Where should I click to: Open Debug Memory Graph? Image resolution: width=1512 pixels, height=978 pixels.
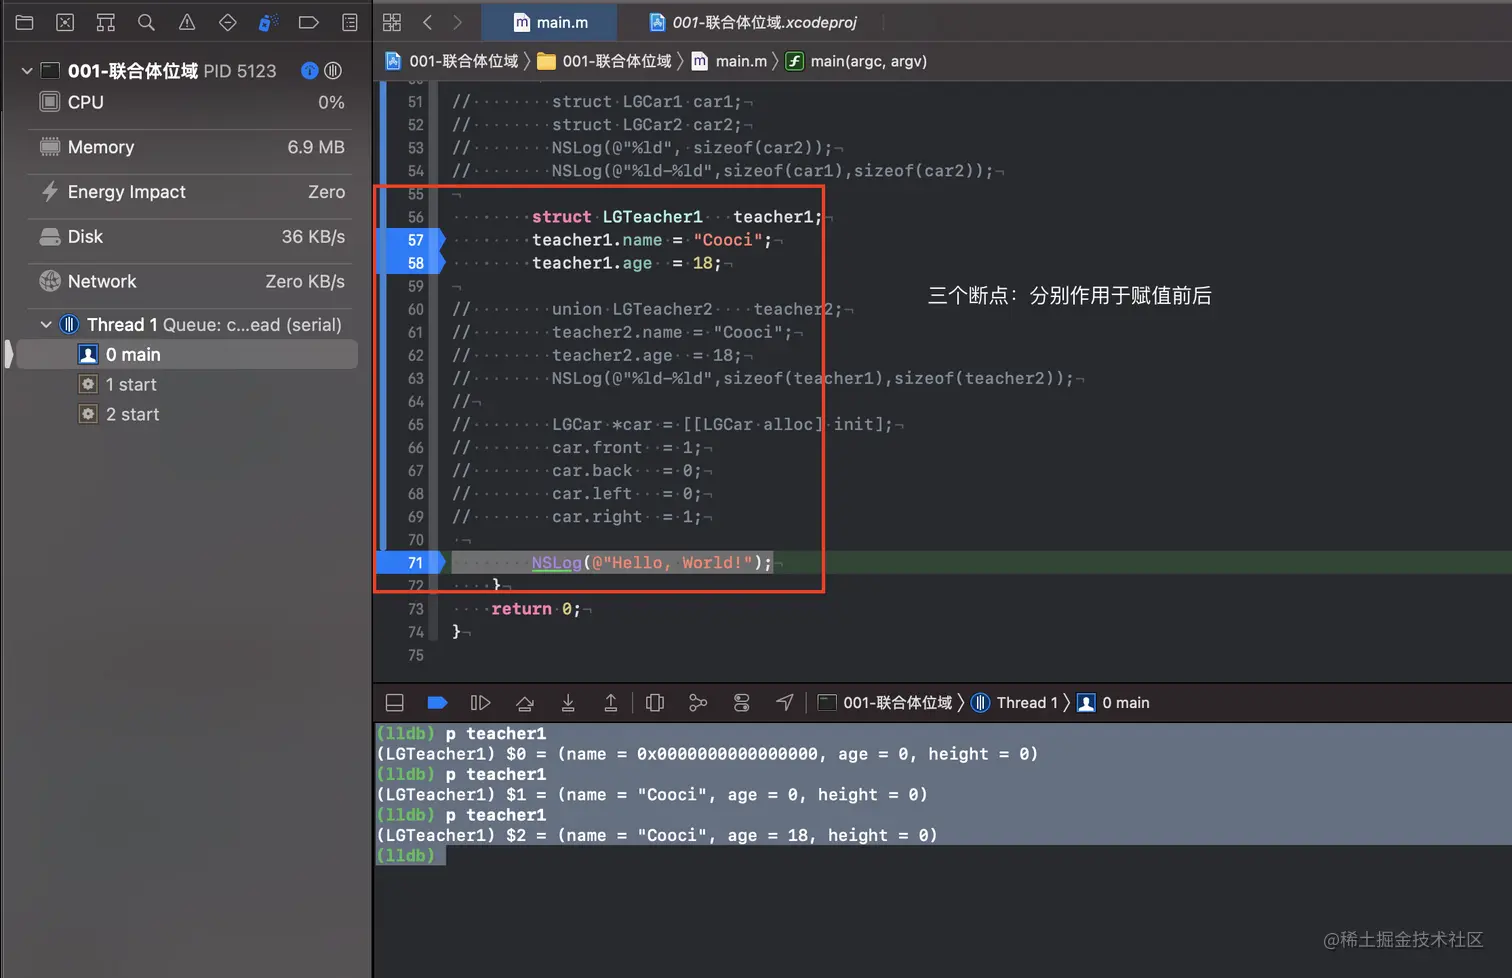(x=698, y=703)
